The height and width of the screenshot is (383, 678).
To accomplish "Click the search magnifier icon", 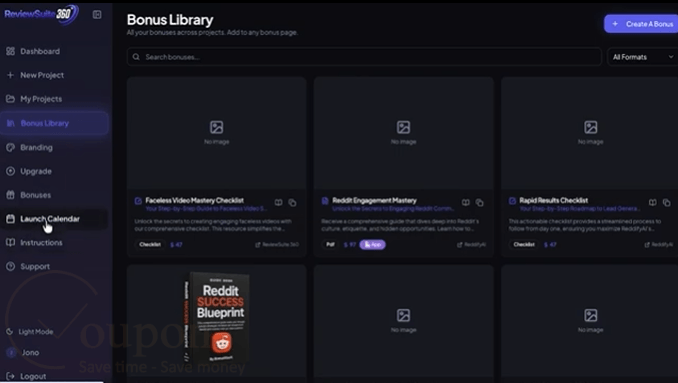I will pyautogui.click(x=136, y=57).
